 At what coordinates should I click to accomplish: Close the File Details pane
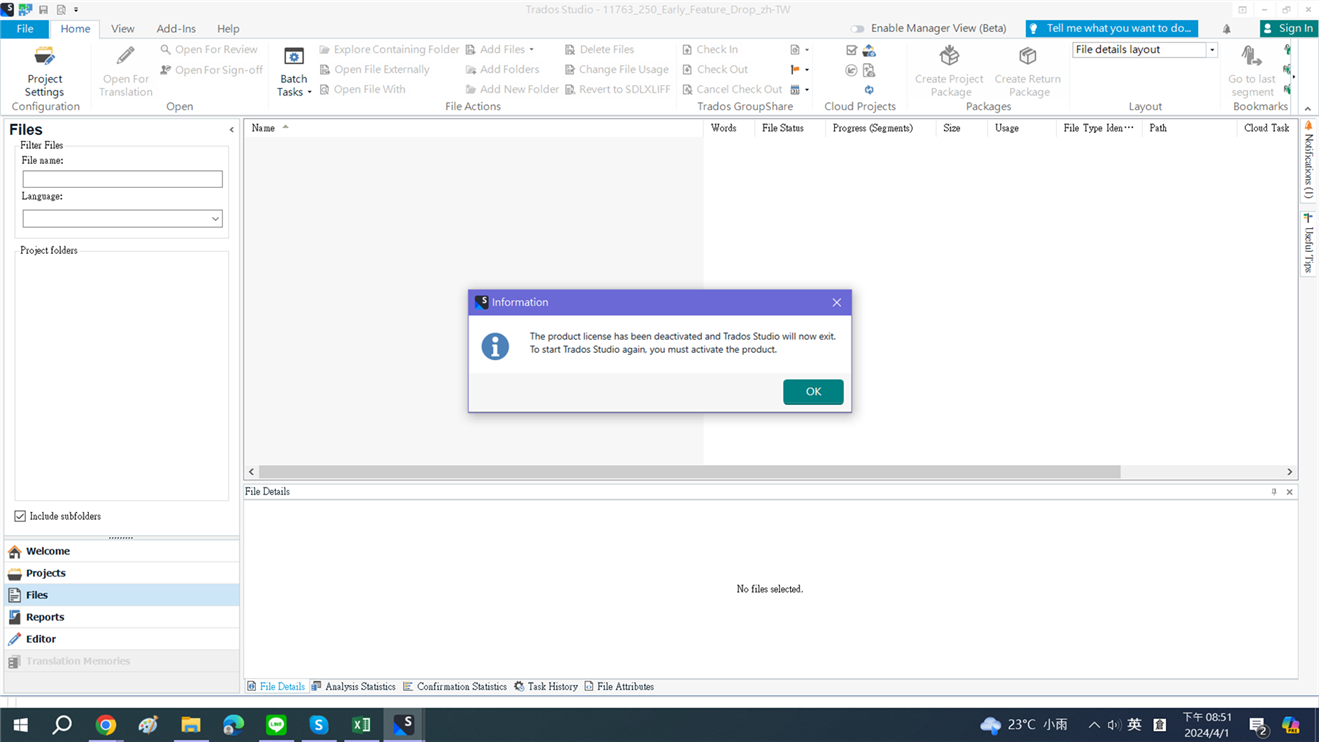click(x=1289, y=492)
